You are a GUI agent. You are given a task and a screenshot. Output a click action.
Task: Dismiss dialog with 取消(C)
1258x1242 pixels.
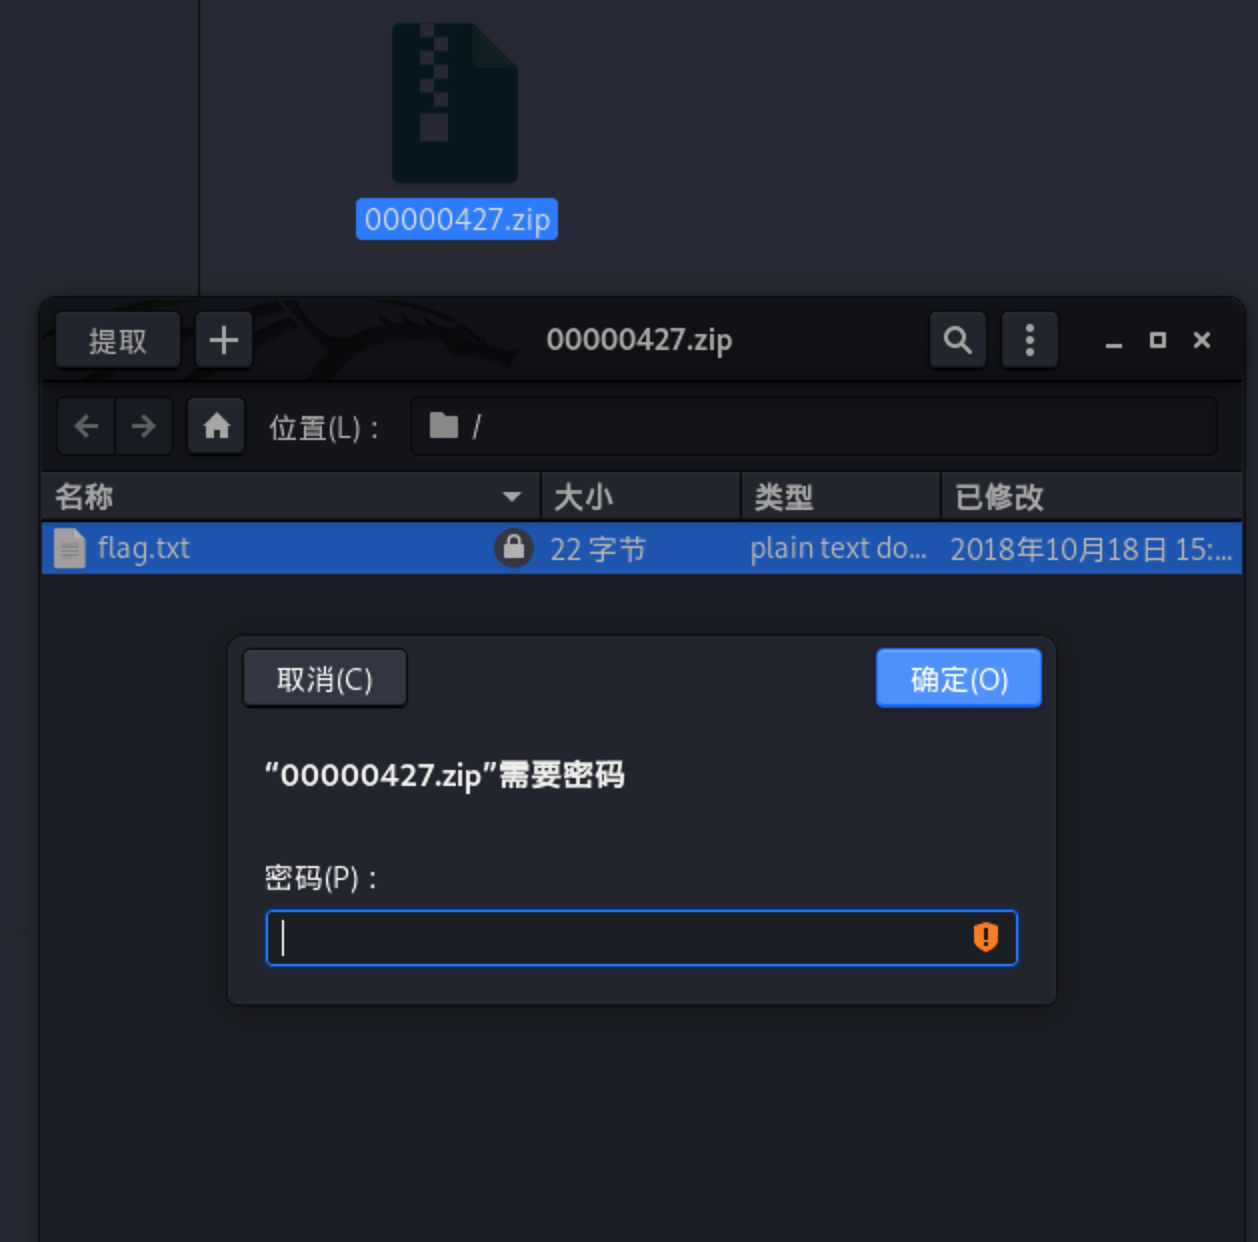(x=324, y=678)
